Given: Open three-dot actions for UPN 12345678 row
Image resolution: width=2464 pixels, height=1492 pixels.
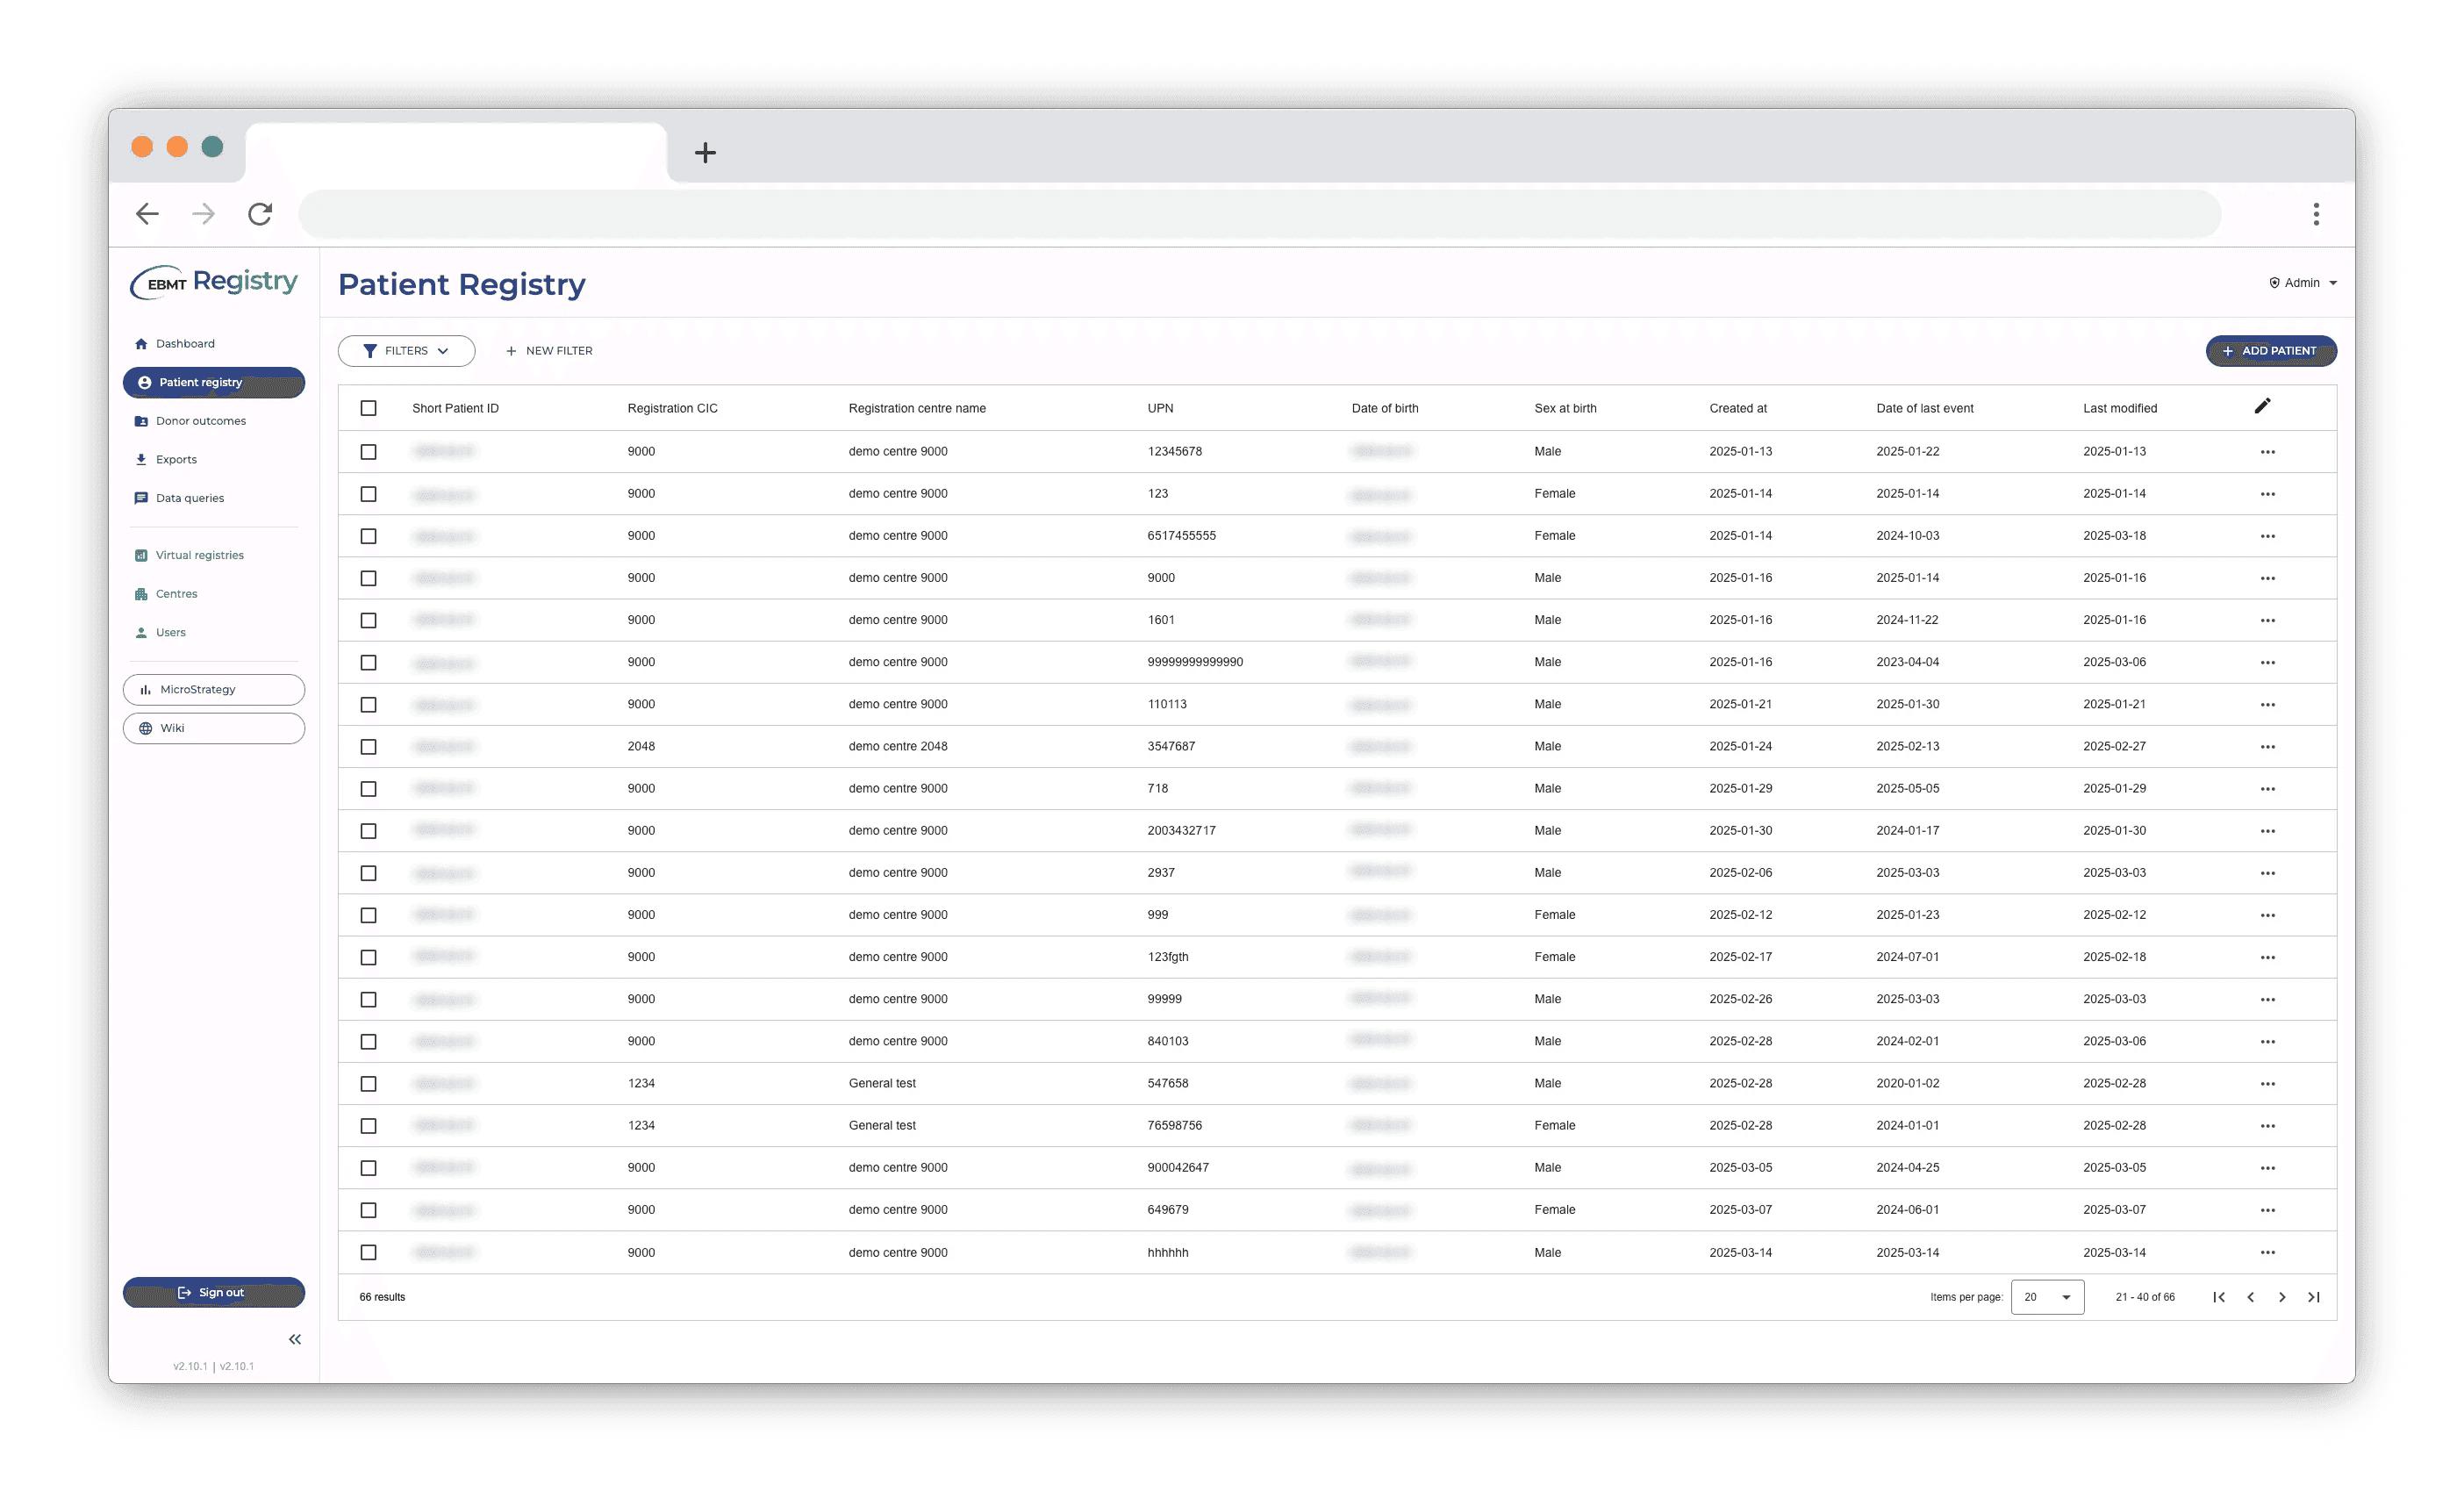Looking at the screenshot, I should (x=2267, y=452).
